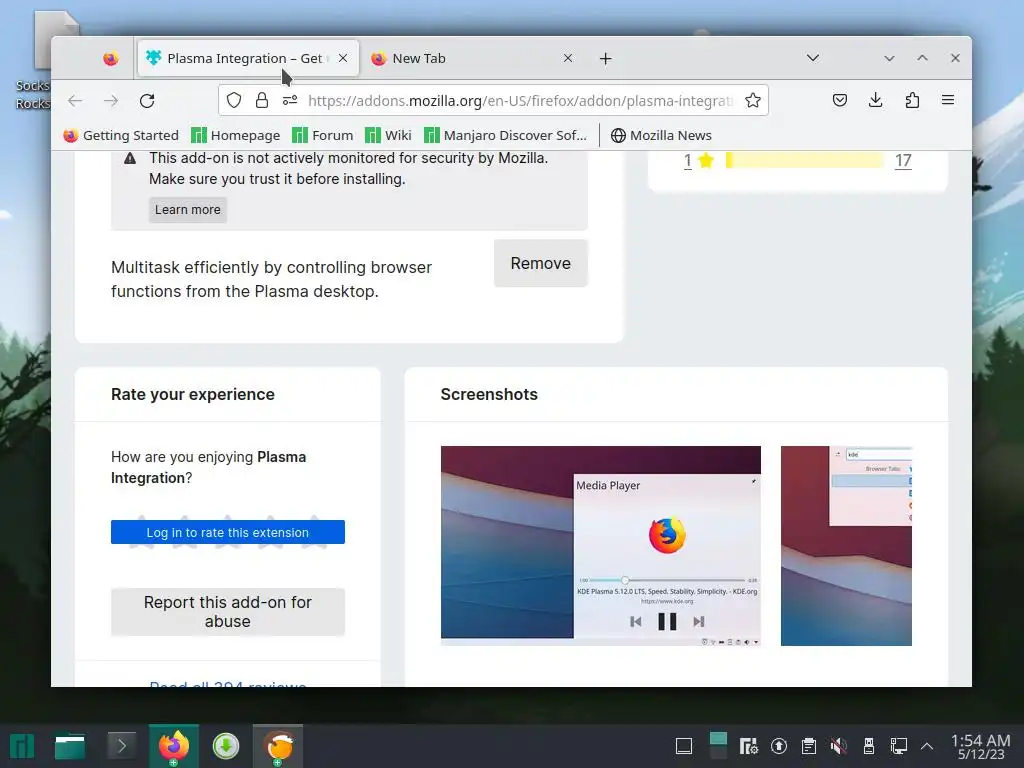Click Report this add-on for abuse
Image resolution: width=1024 pixels, height=768 pixels.
228,612
